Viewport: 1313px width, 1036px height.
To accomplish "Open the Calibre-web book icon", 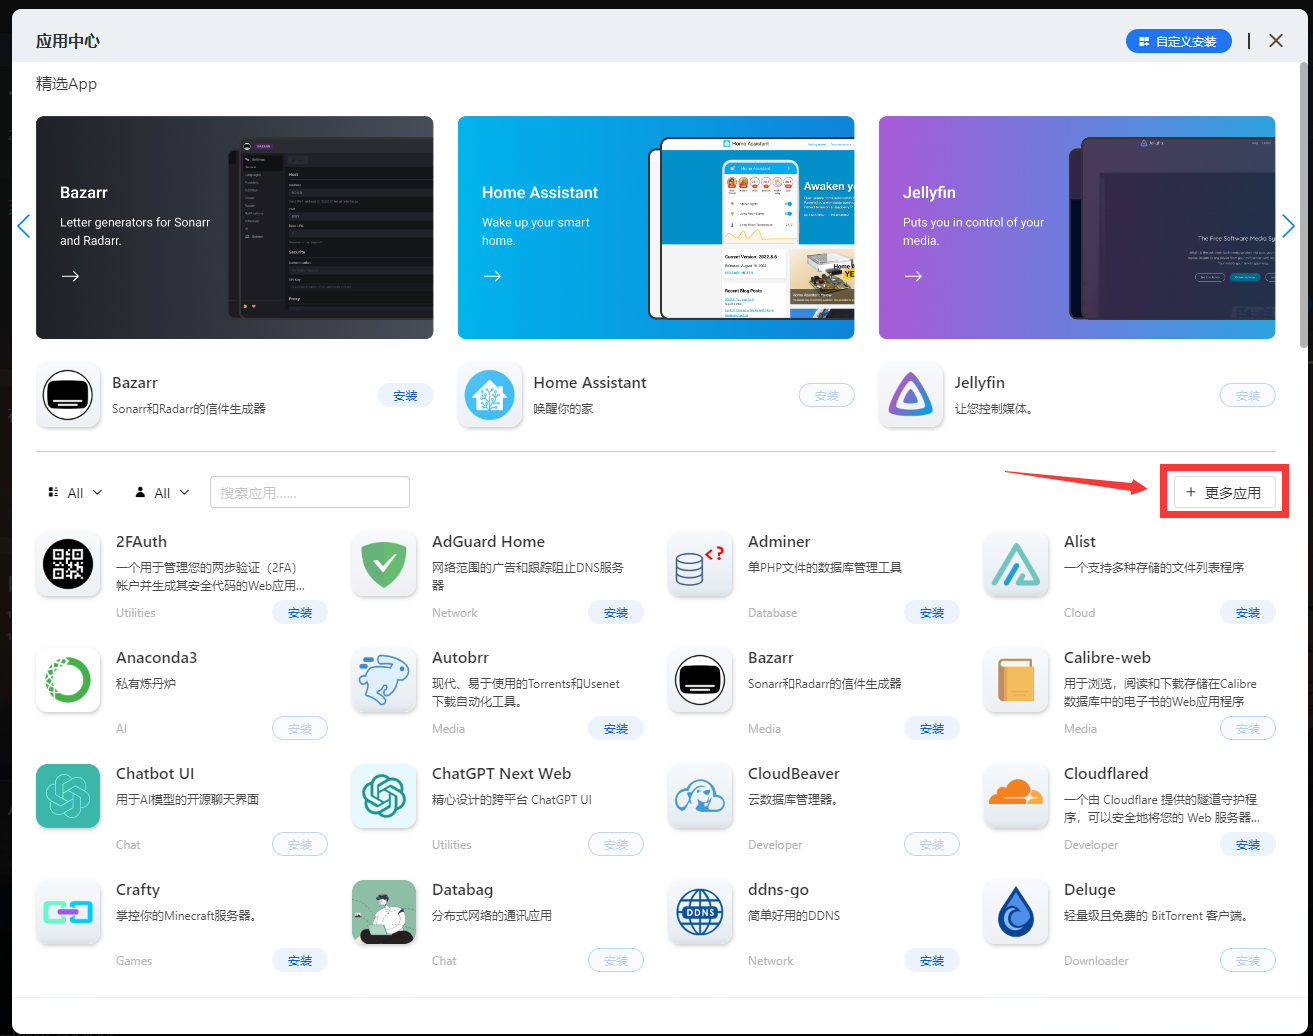I will (1016, 680).
